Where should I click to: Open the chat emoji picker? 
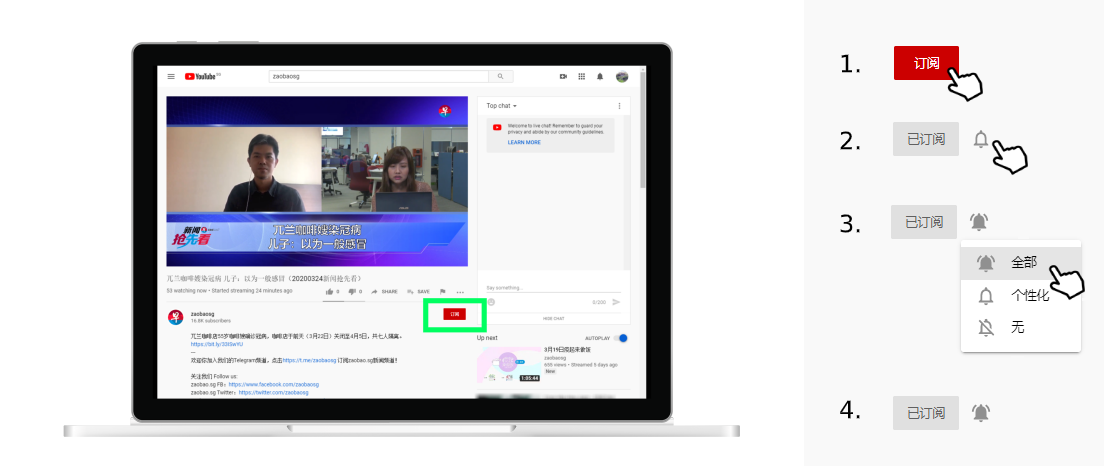(491, 302)
